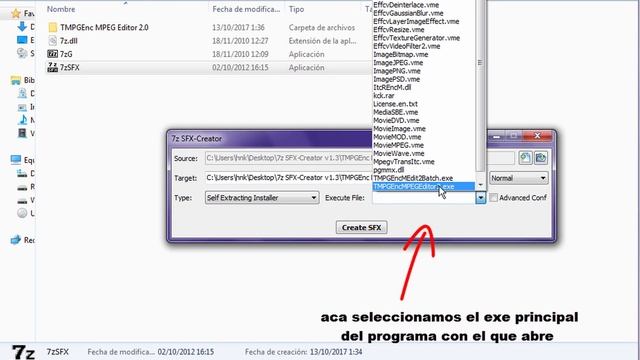640x360 pixels.
Task: Click the Computer icon in navigation pane
Action: (16, 160)
